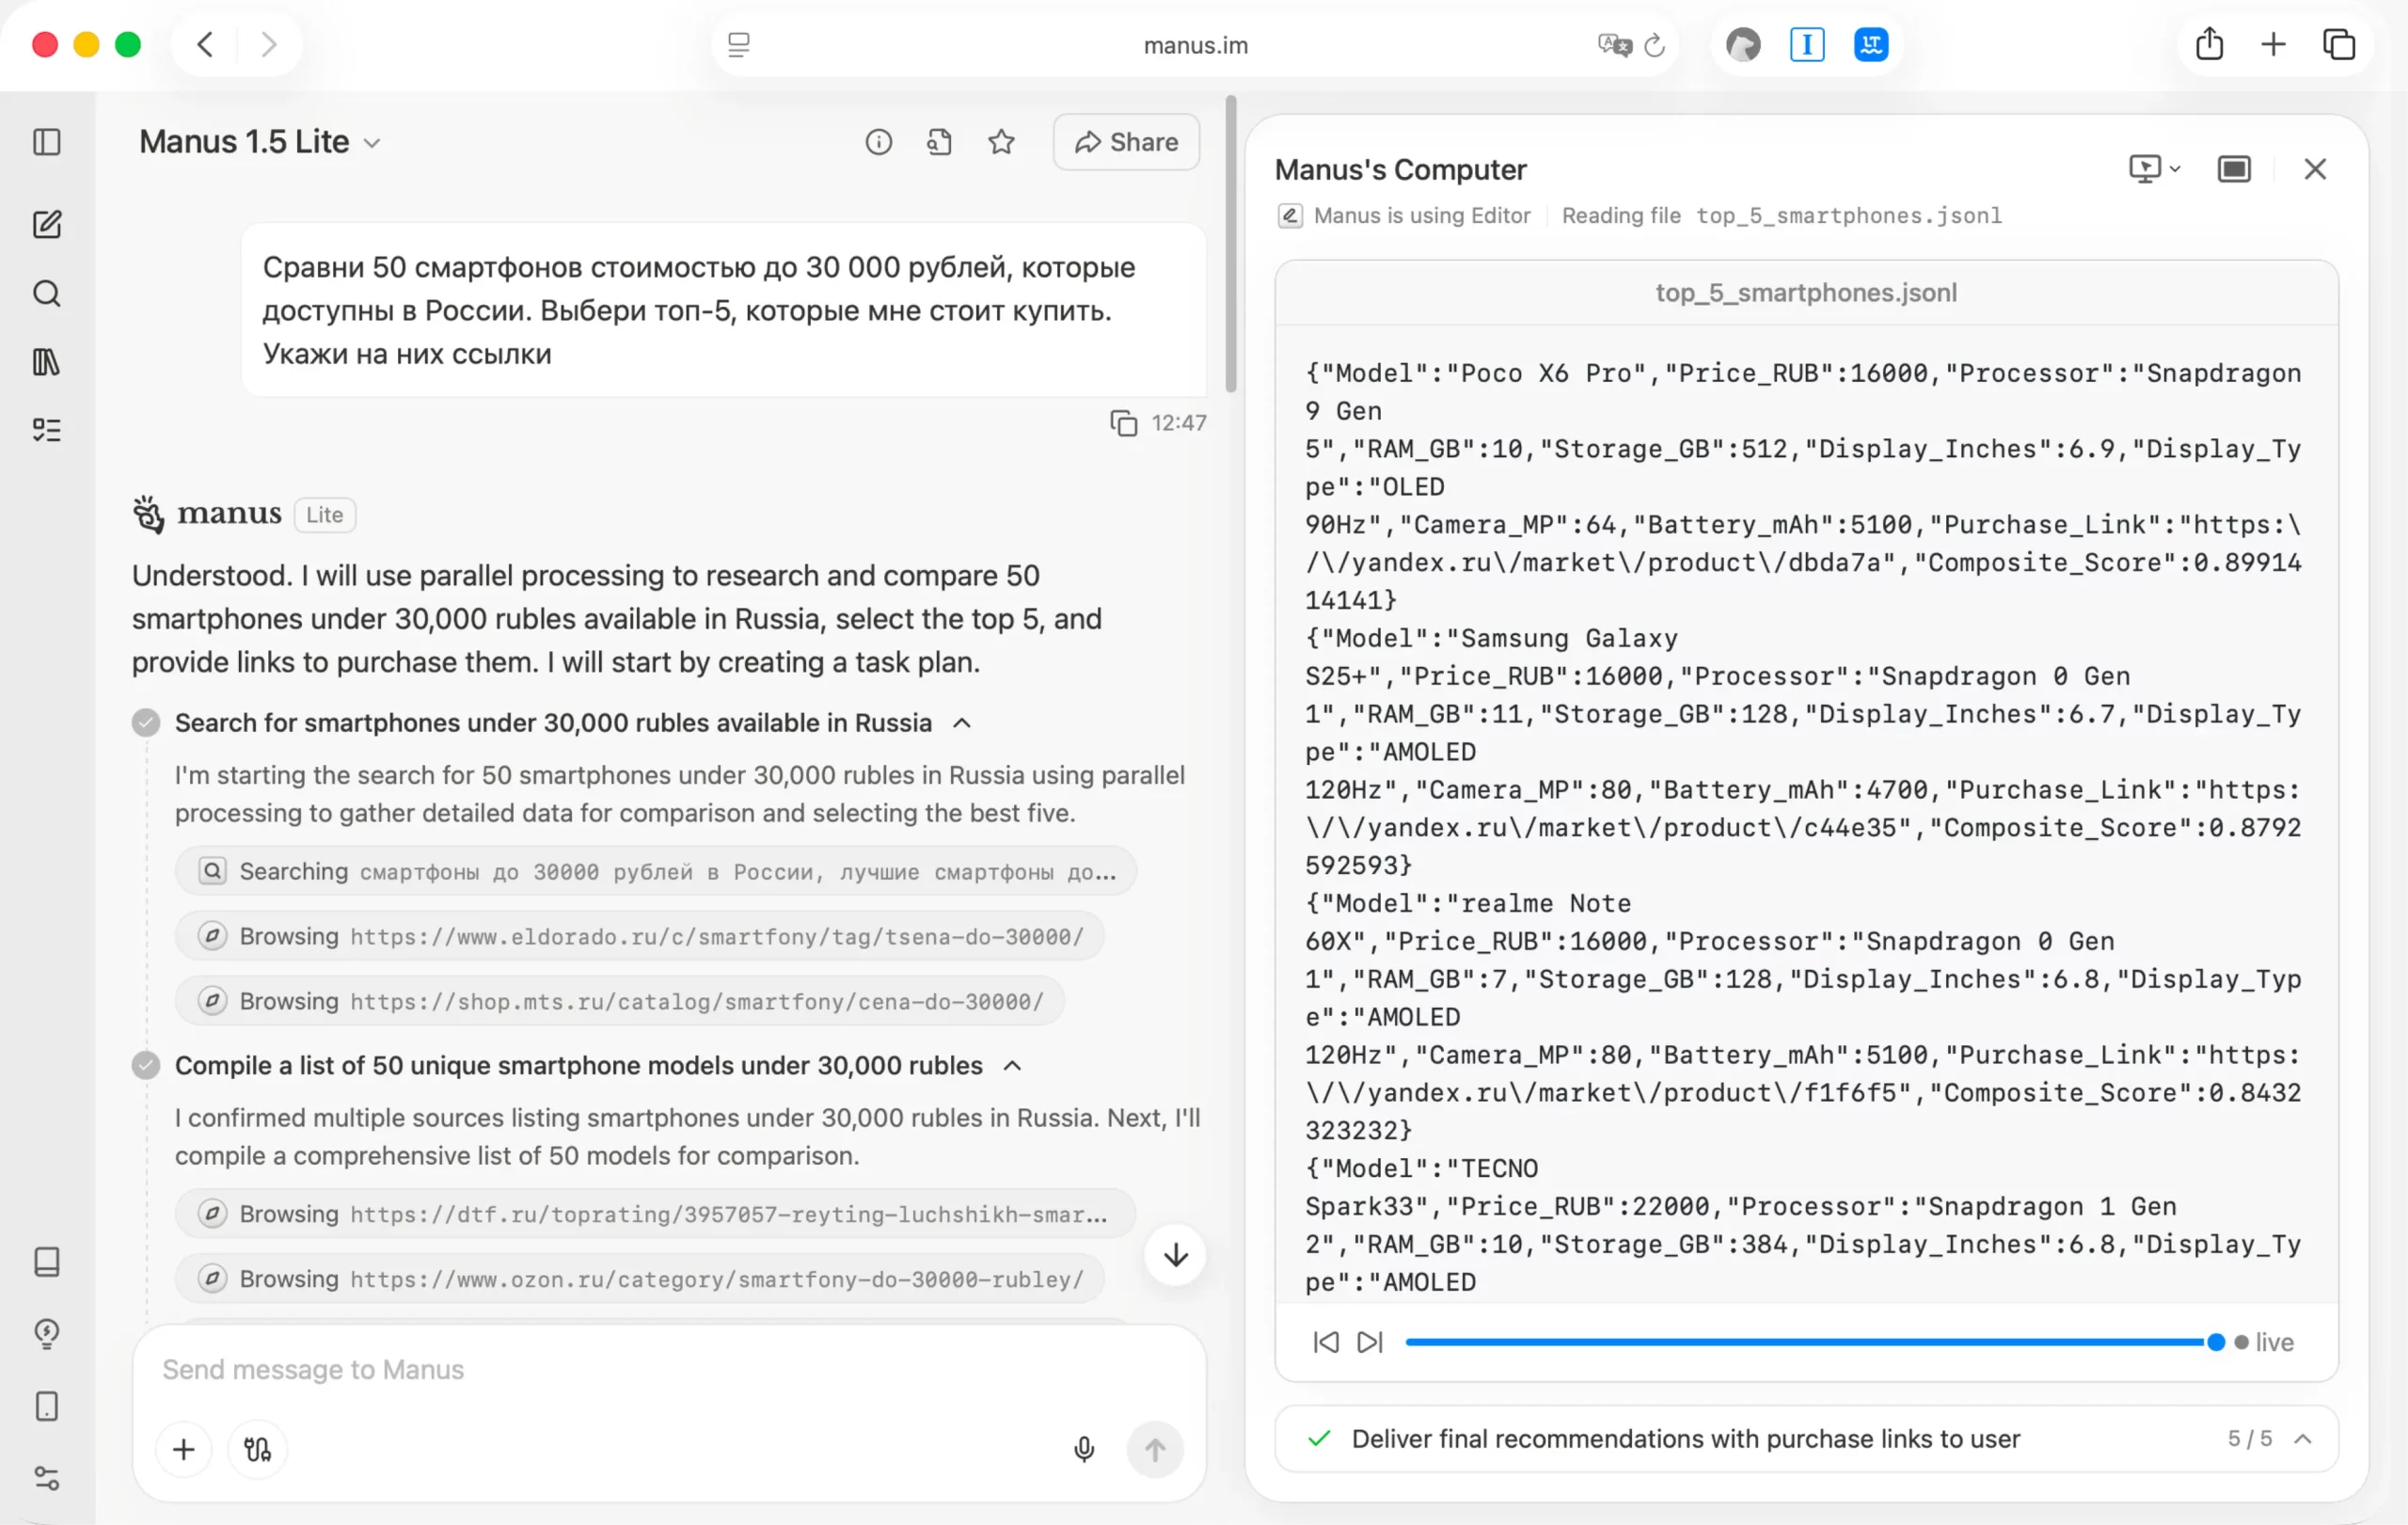Click the task info circle icon
The height and width of the screenshot is (1525, 2408).
tap(878, 142)
